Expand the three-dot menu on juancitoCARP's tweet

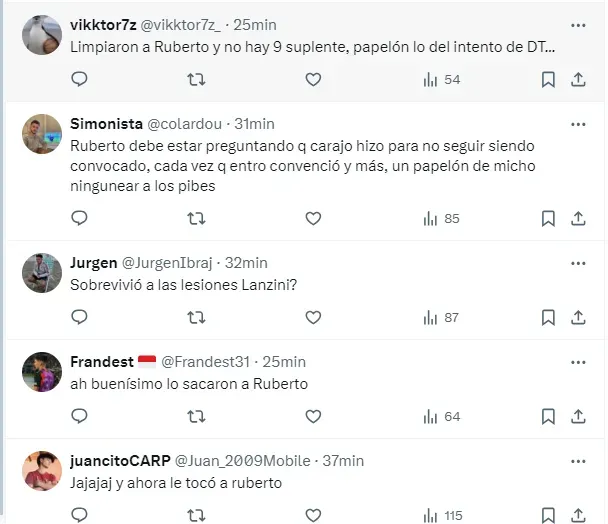[x=578, y=462]
